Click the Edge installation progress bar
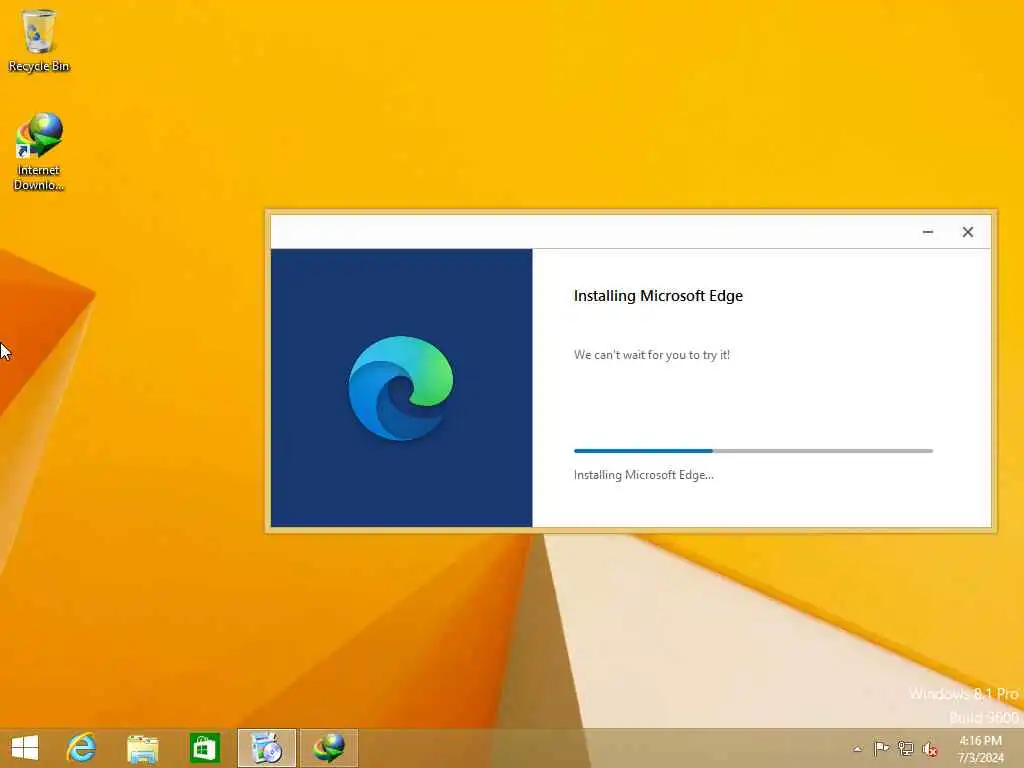This screenshot has width=1024, height=768. [753, 451]
